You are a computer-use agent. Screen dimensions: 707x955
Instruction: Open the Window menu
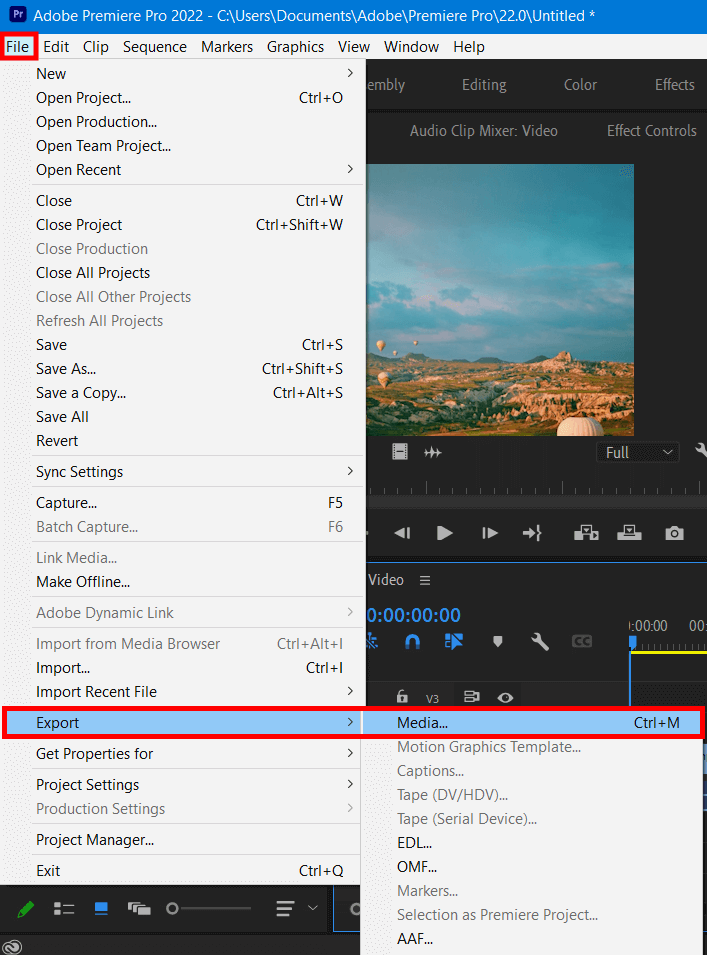pyautogui.click(x=411, y=47)
